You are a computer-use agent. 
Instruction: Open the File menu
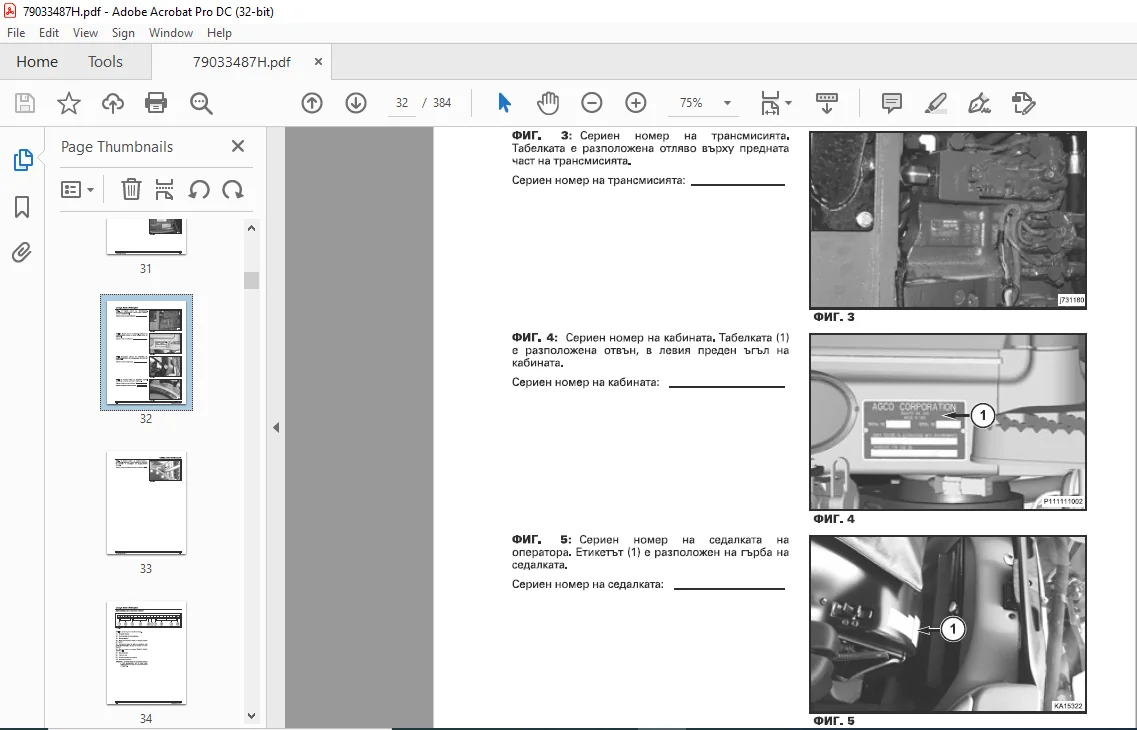pos(16,33)
